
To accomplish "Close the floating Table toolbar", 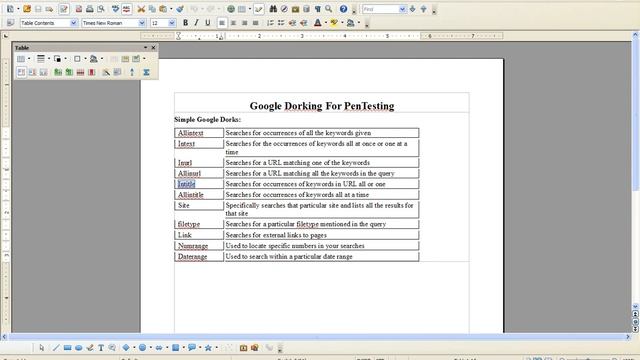I will click(153, 47).
